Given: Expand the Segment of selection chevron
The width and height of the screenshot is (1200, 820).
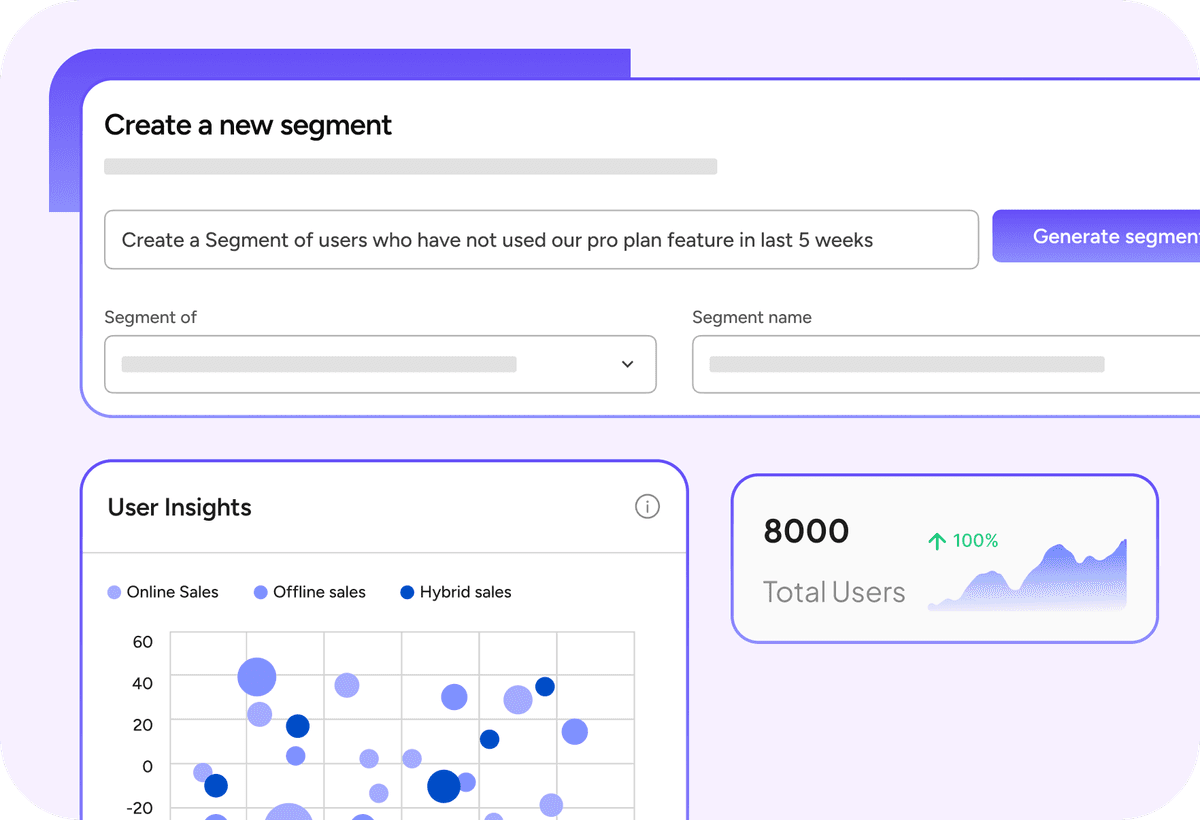Looking at the screenshot, I should (x=630, y=364).
